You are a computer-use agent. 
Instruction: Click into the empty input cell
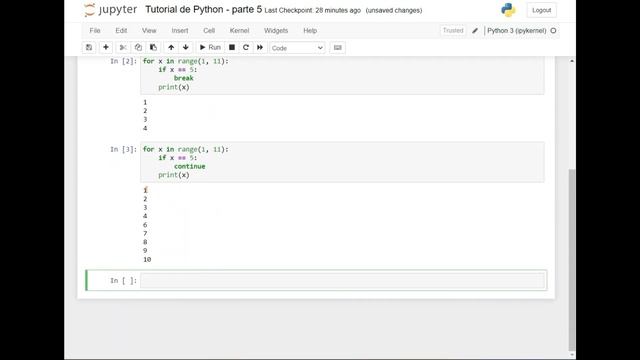[x=342, y=280]
